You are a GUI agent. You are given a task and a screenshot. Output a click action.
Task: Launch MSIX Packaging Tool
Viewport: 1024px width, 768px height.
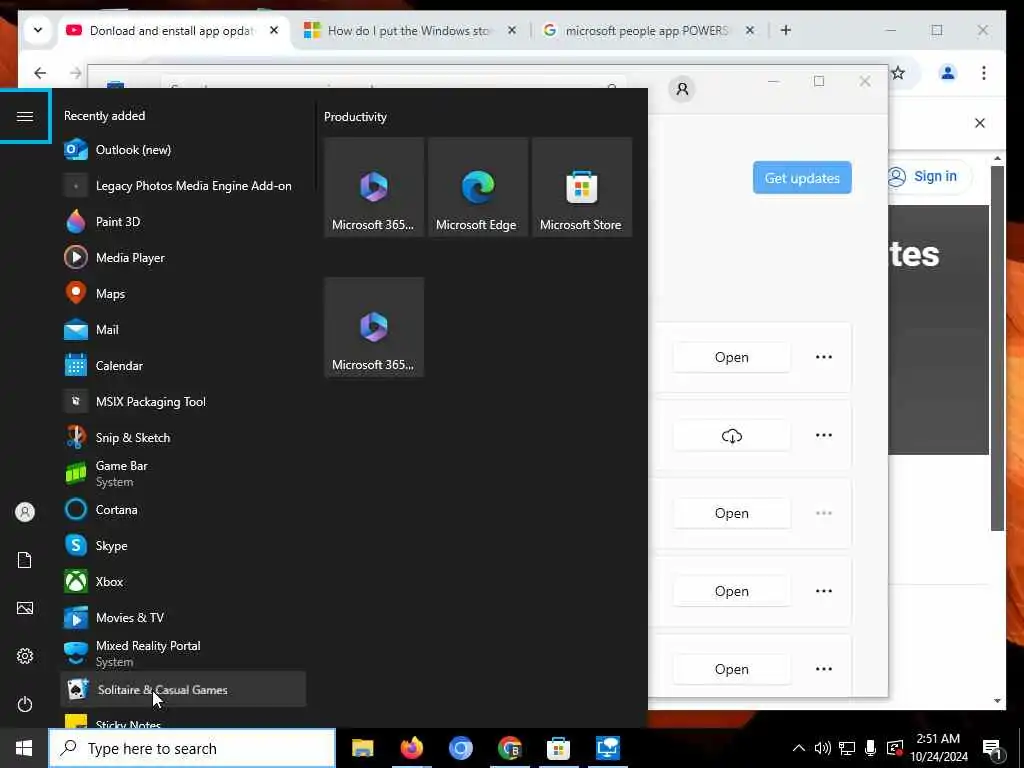click(183, 401)
